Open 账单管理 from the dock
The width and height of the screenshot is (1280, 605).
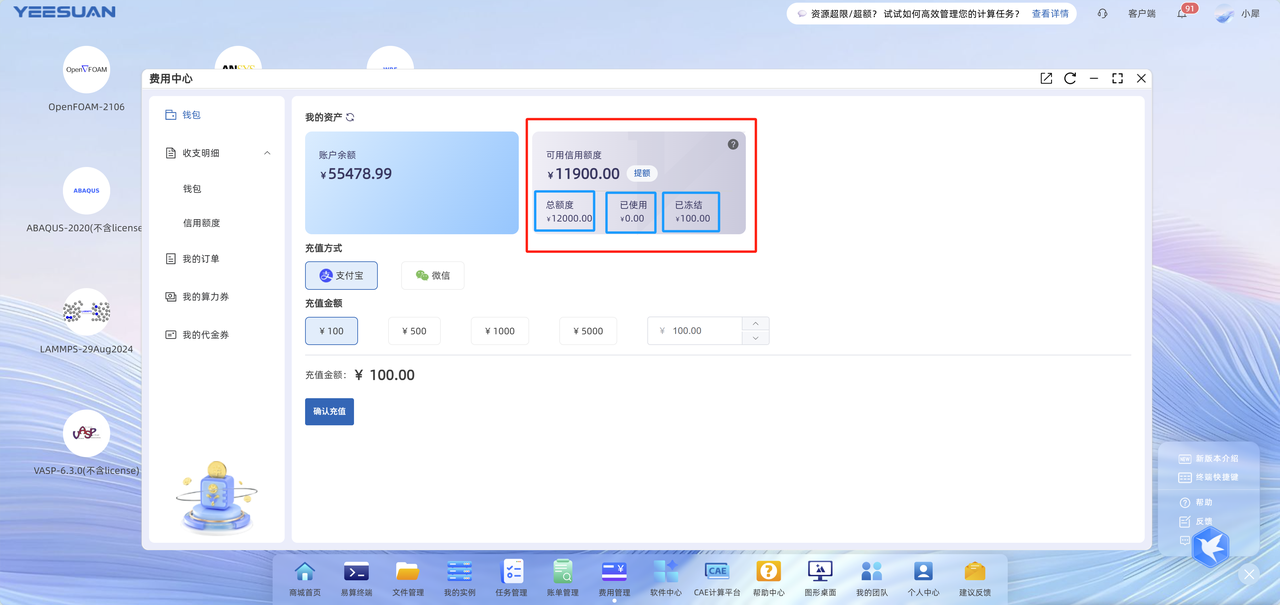563,578
